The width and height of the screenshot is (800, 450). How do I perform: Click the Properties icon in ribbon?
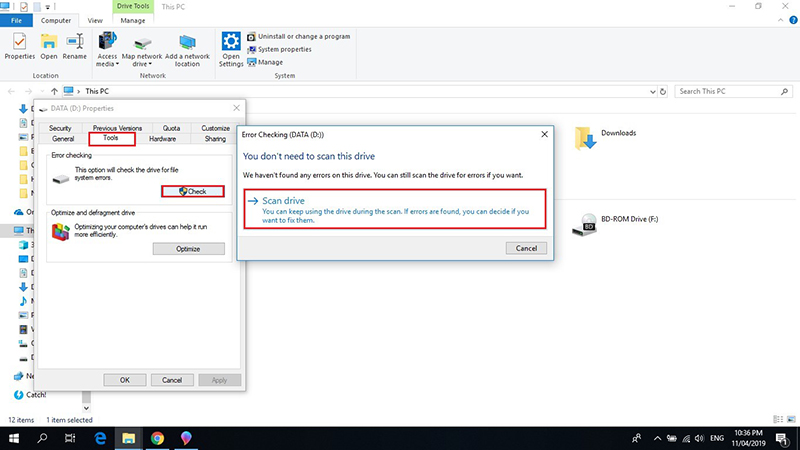point(19,46)
